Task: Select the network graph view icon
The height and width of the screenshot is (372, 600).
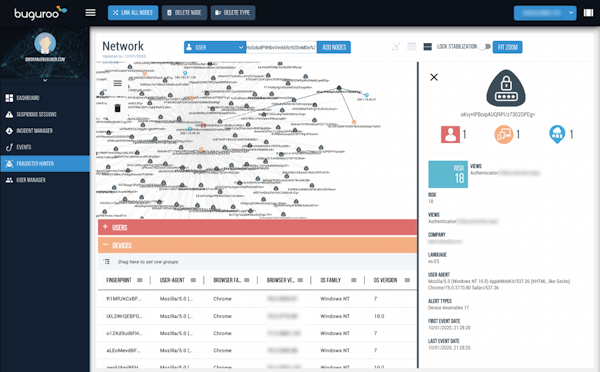Action: coord(396,47)
